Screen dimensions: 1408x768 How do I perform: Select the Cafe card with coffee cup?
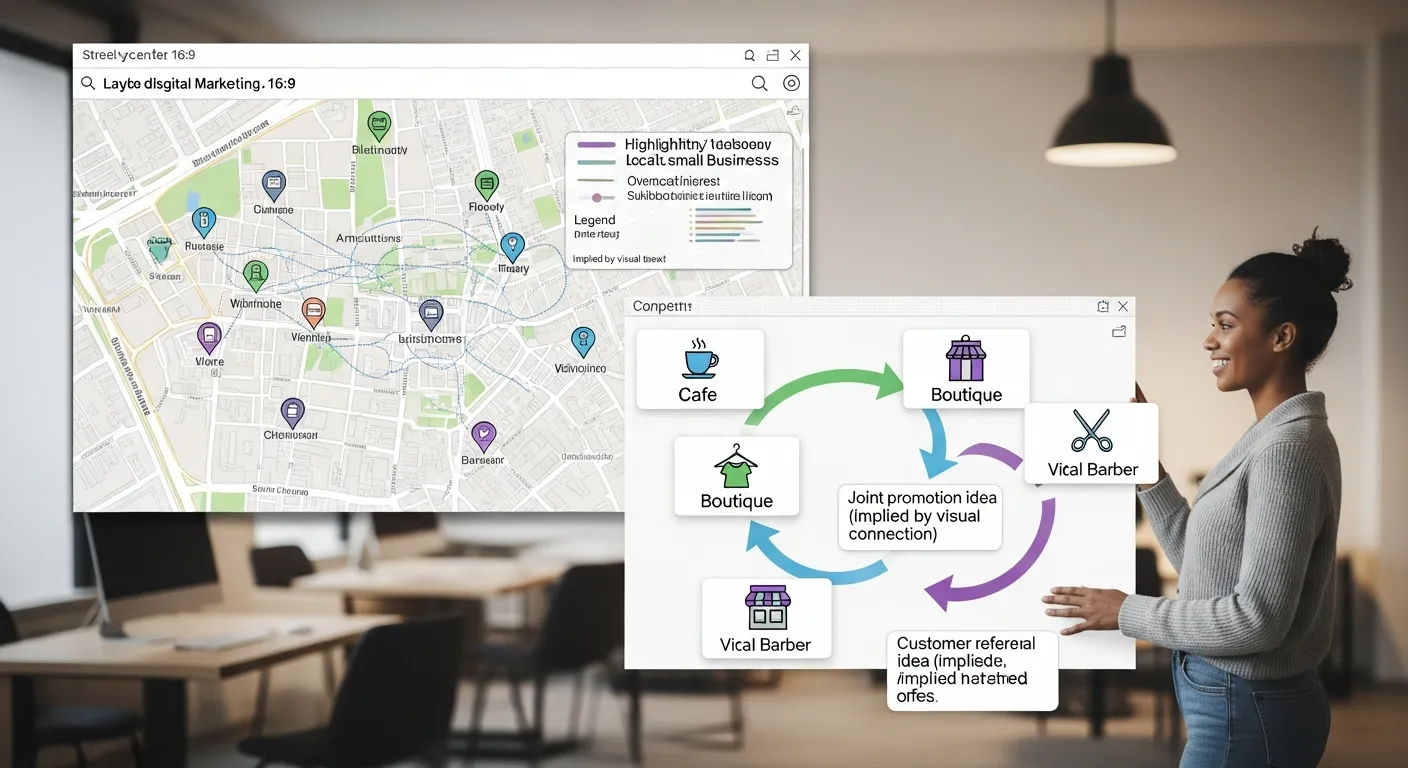699,369
